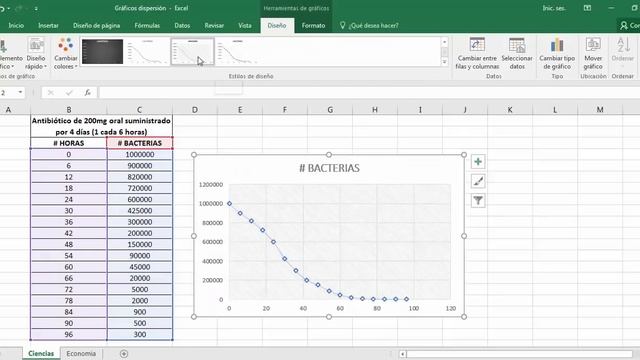Viewport: 640px width, 360px height.
Task: Select the dark chart style thumbnail
Action: point(102,51)
